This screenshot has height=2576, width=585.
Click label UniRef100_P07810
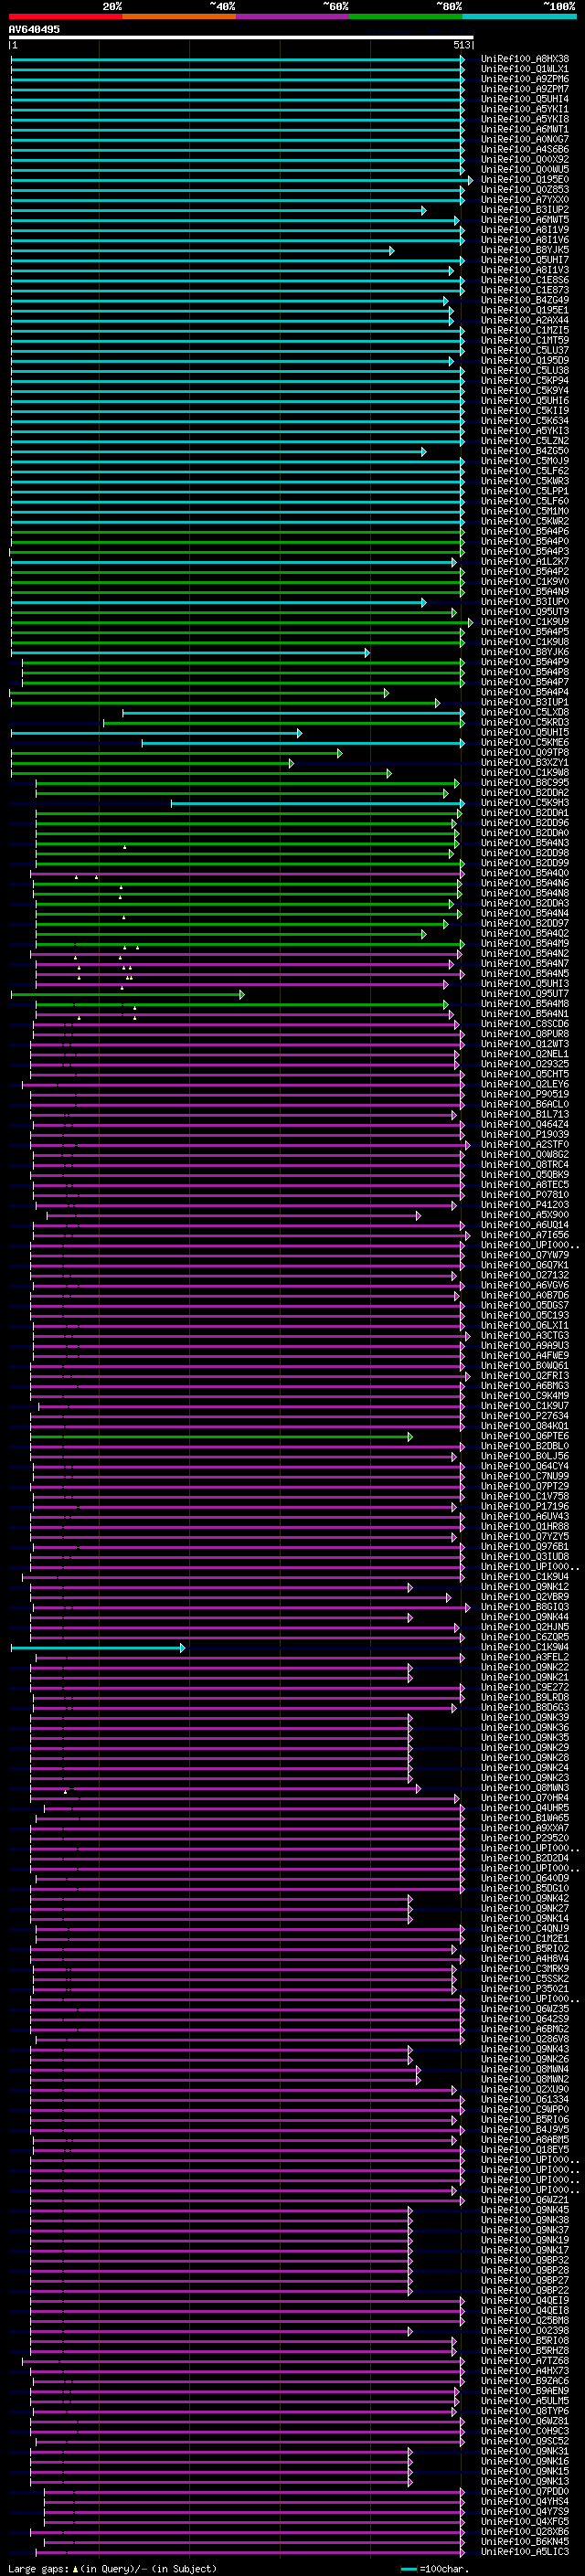(525, 1194)
